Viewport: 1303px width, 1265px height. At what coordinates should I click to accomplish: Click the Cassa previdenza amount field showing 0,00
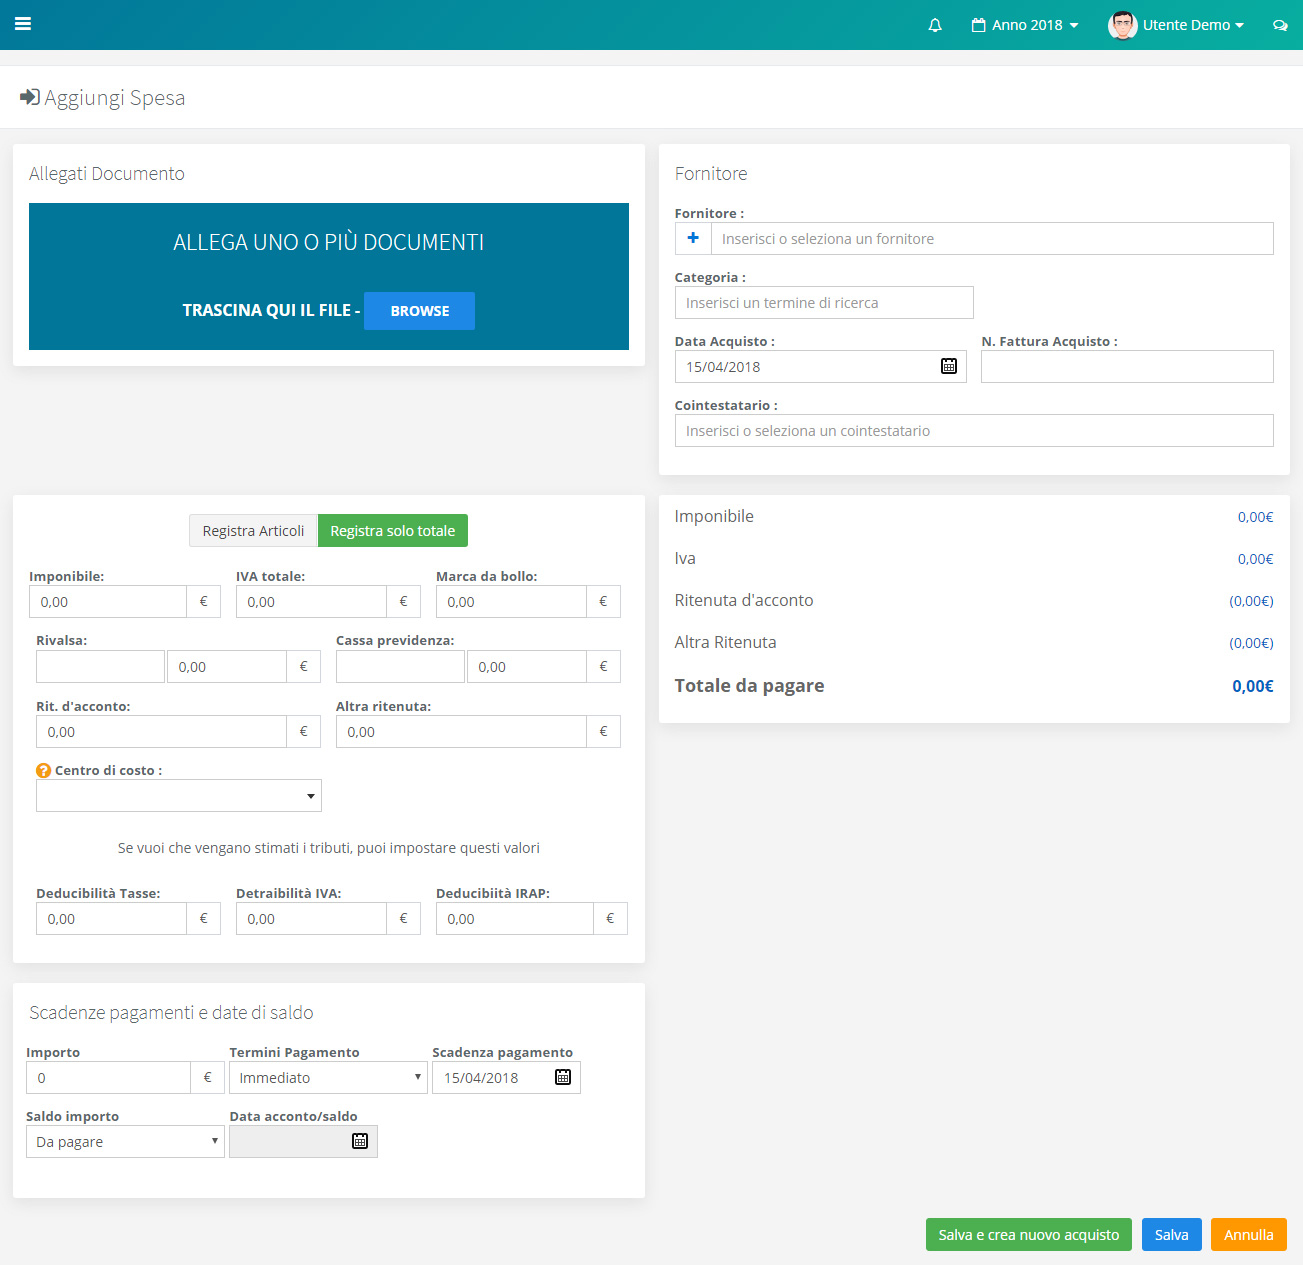pos(527,666)
